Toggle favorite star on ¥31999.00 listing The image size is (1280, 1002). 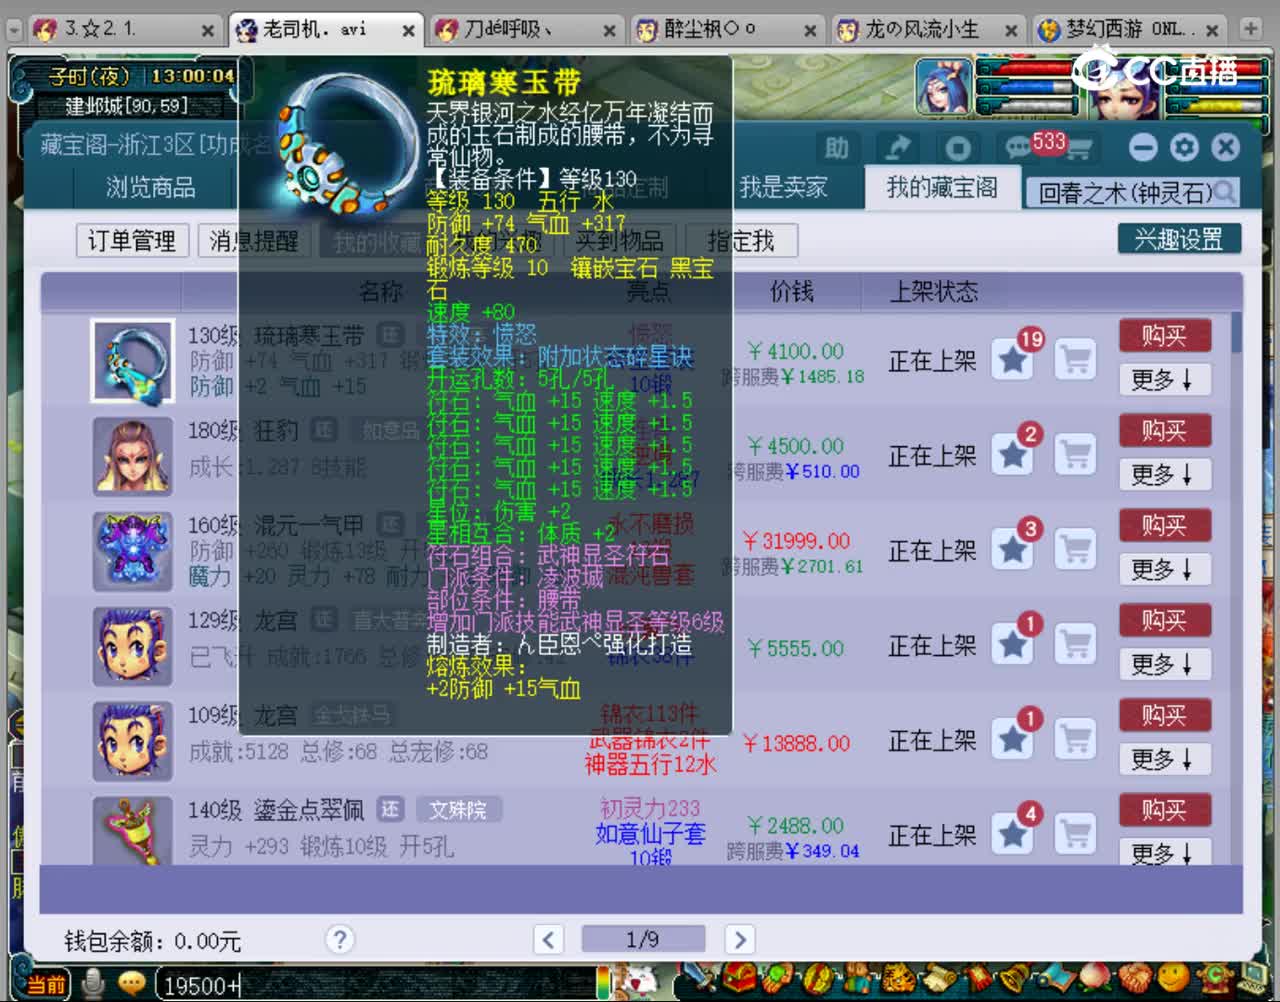[1013, 549]
